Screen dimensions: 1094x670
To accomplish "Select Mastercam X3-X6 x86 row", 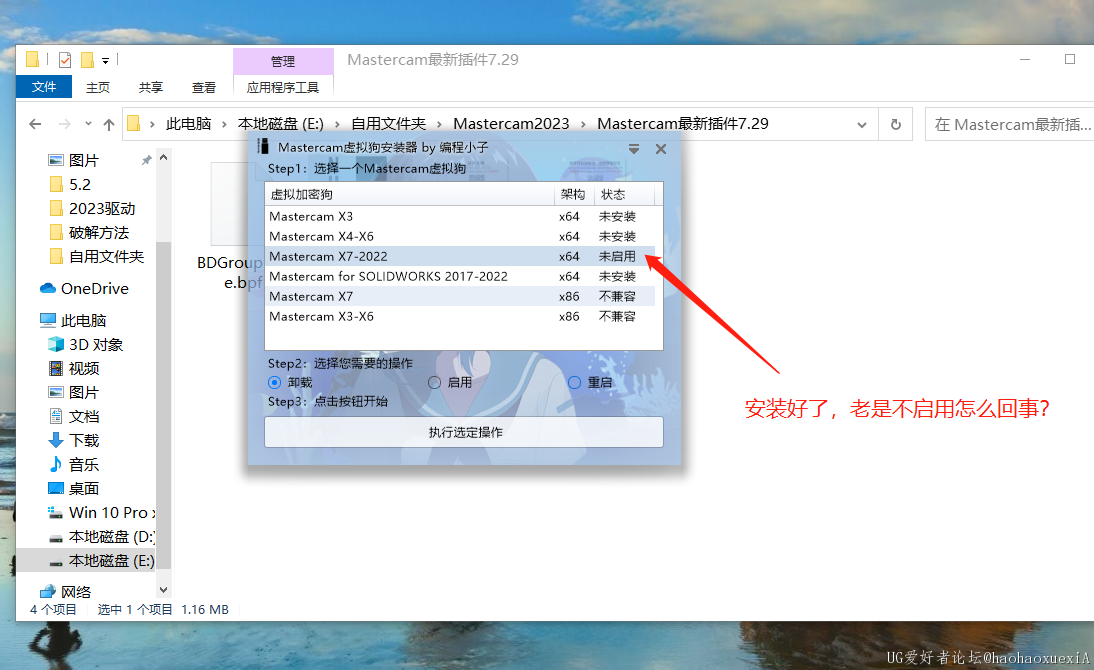I will point(460,316).
